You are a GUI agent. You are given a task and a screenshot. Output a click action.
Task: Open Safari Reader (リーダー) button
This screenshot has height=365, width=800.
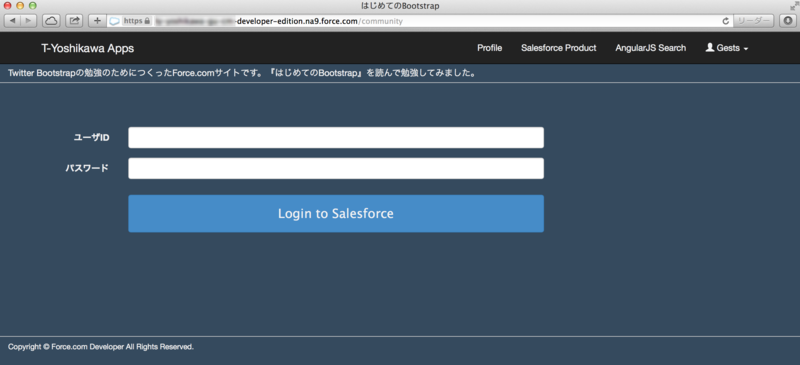tap(754, 21)
